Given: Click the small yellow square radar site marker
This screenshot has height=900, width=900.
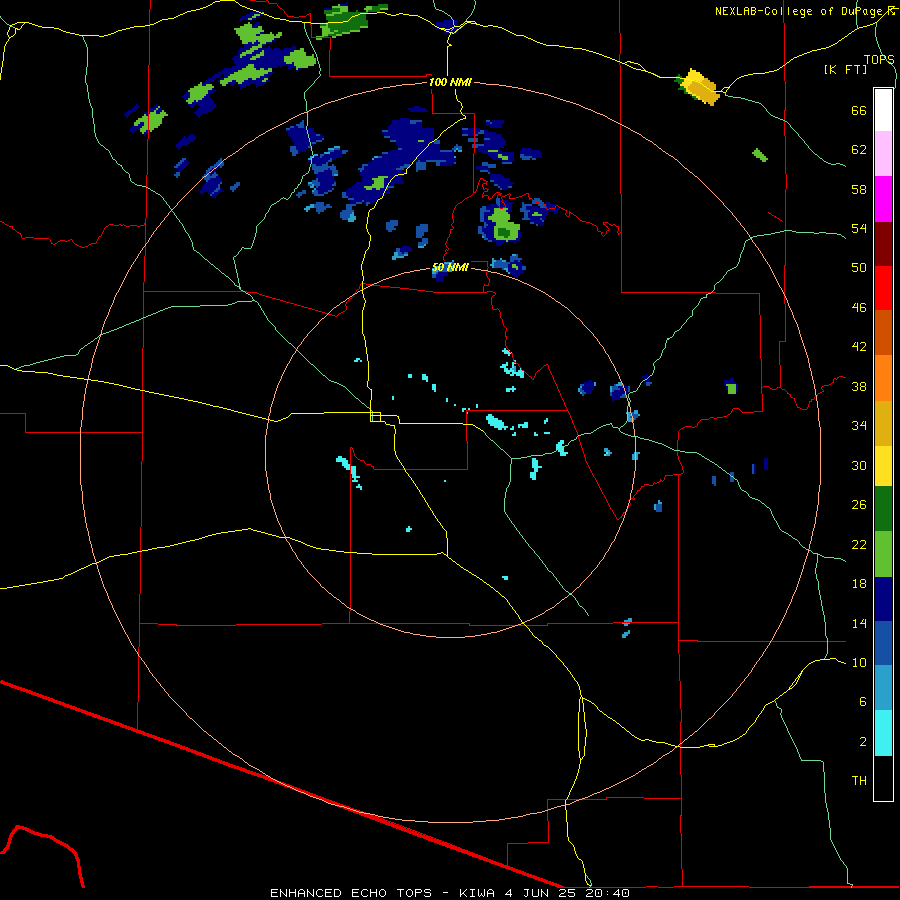Looking at the screenshot, I should tap(376, 417).
